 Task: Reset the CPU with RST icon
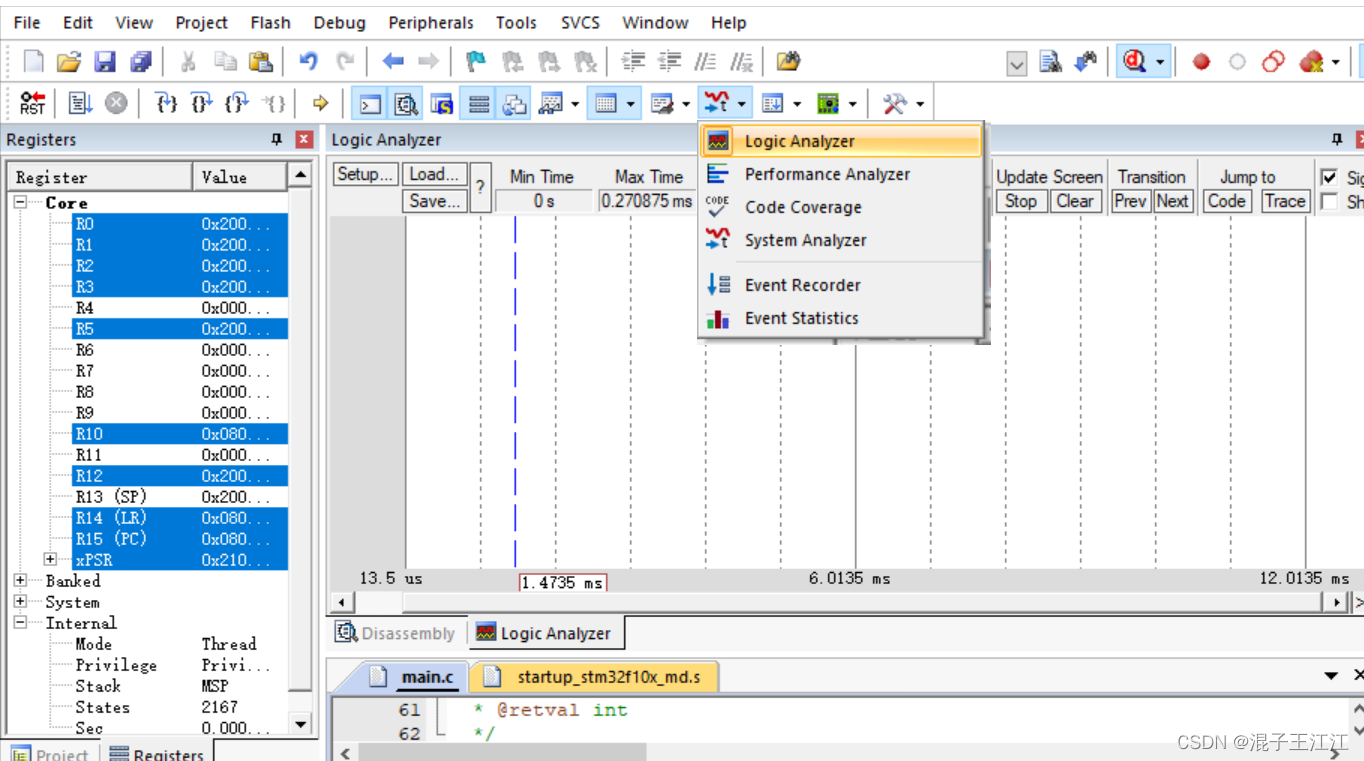pyautogui.click(x=33, y=103)
